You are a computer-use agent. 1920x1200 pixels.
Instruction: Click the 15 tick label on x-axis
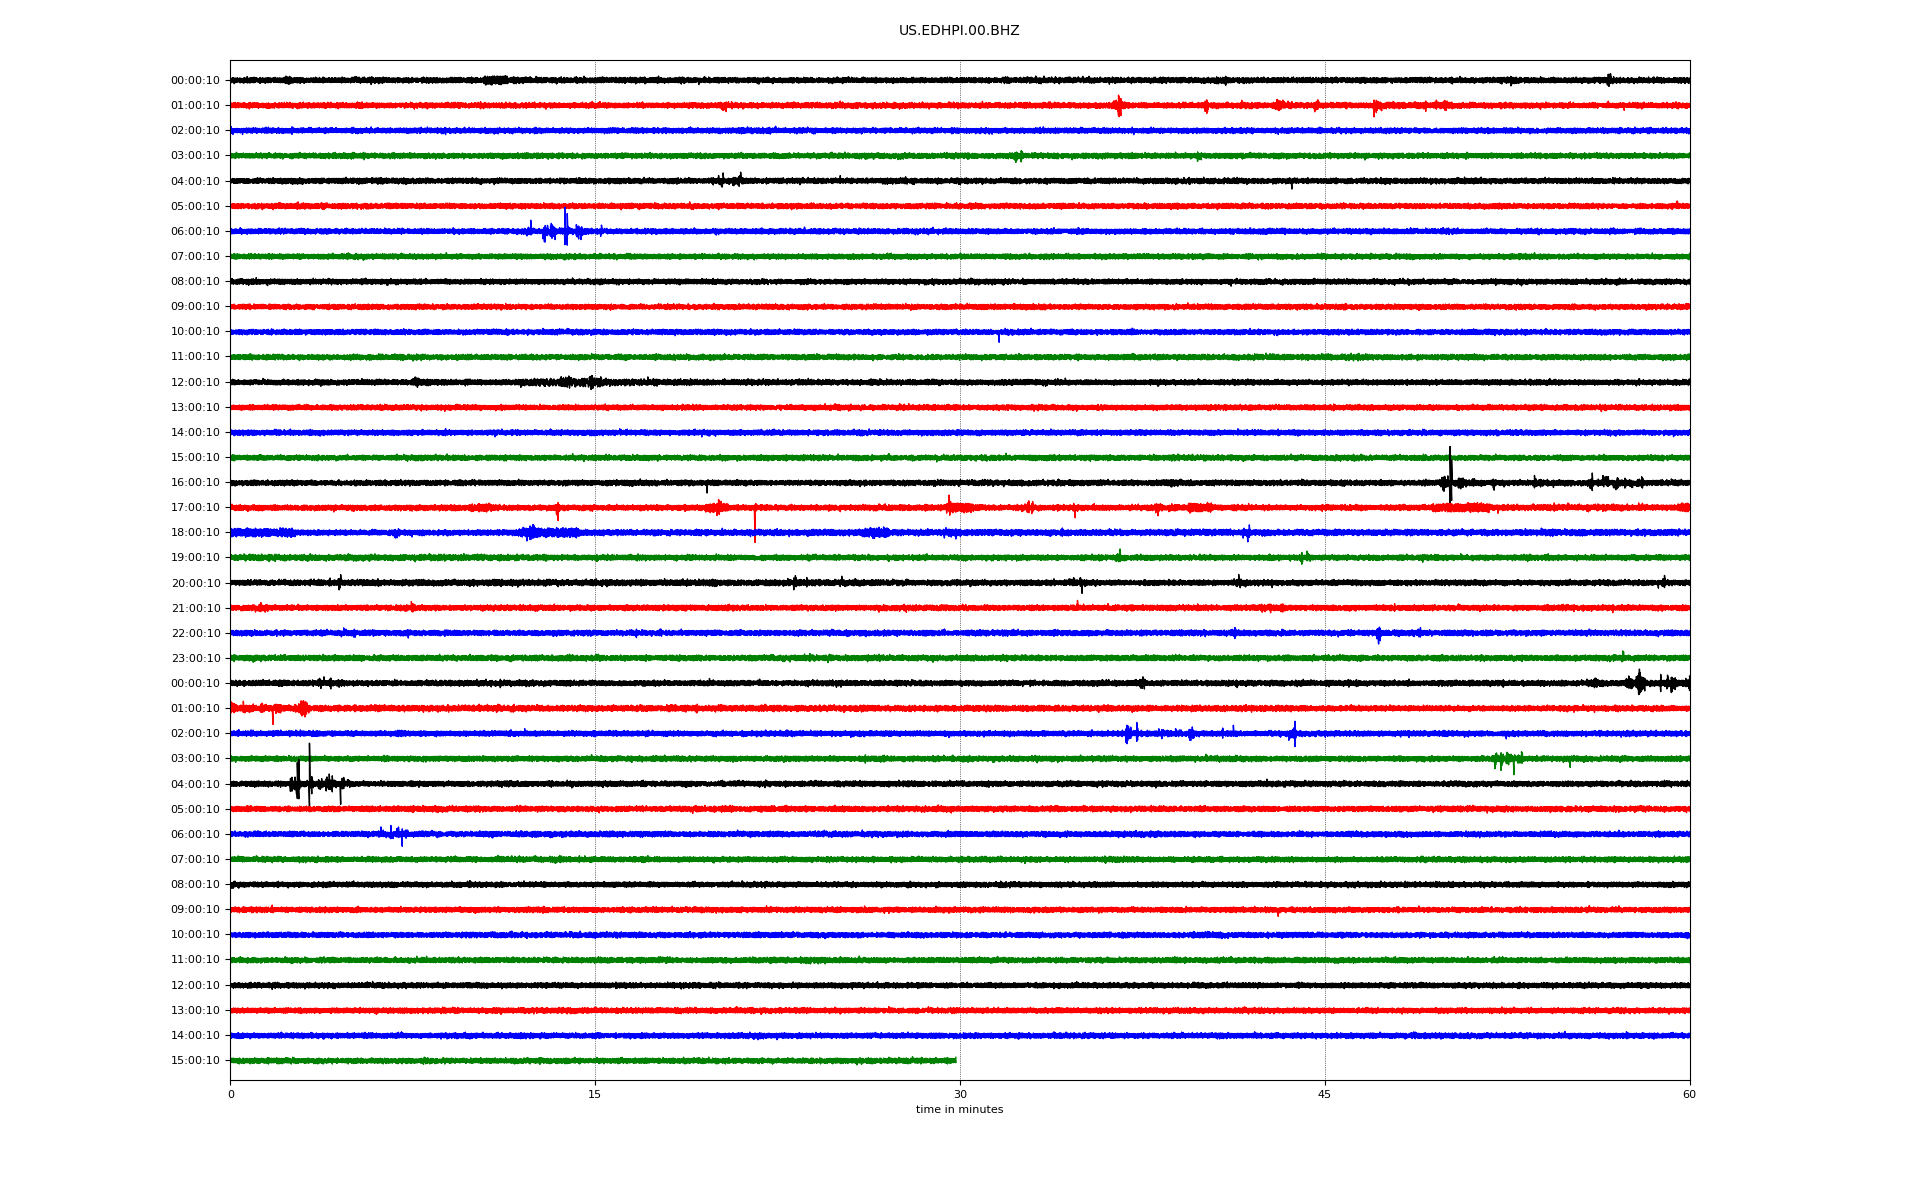(x=595, y=1094)
